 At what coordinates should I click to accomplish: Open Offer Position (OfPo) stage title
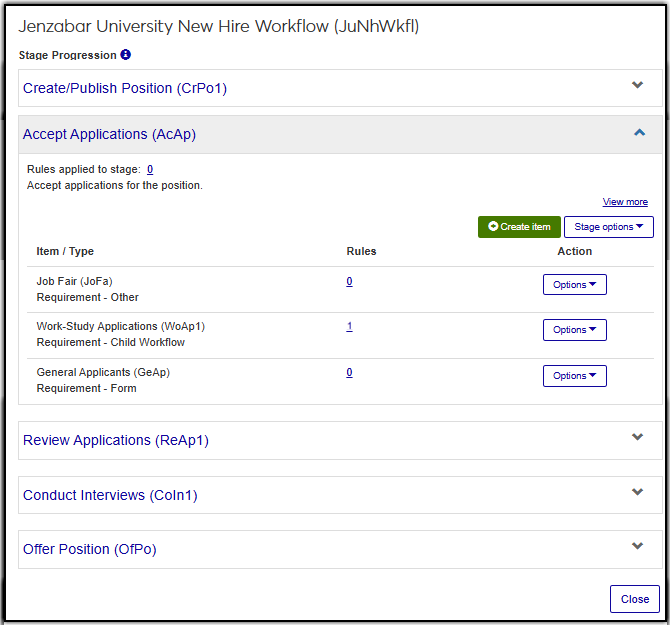pyautogui.click(x=89, y=549)
